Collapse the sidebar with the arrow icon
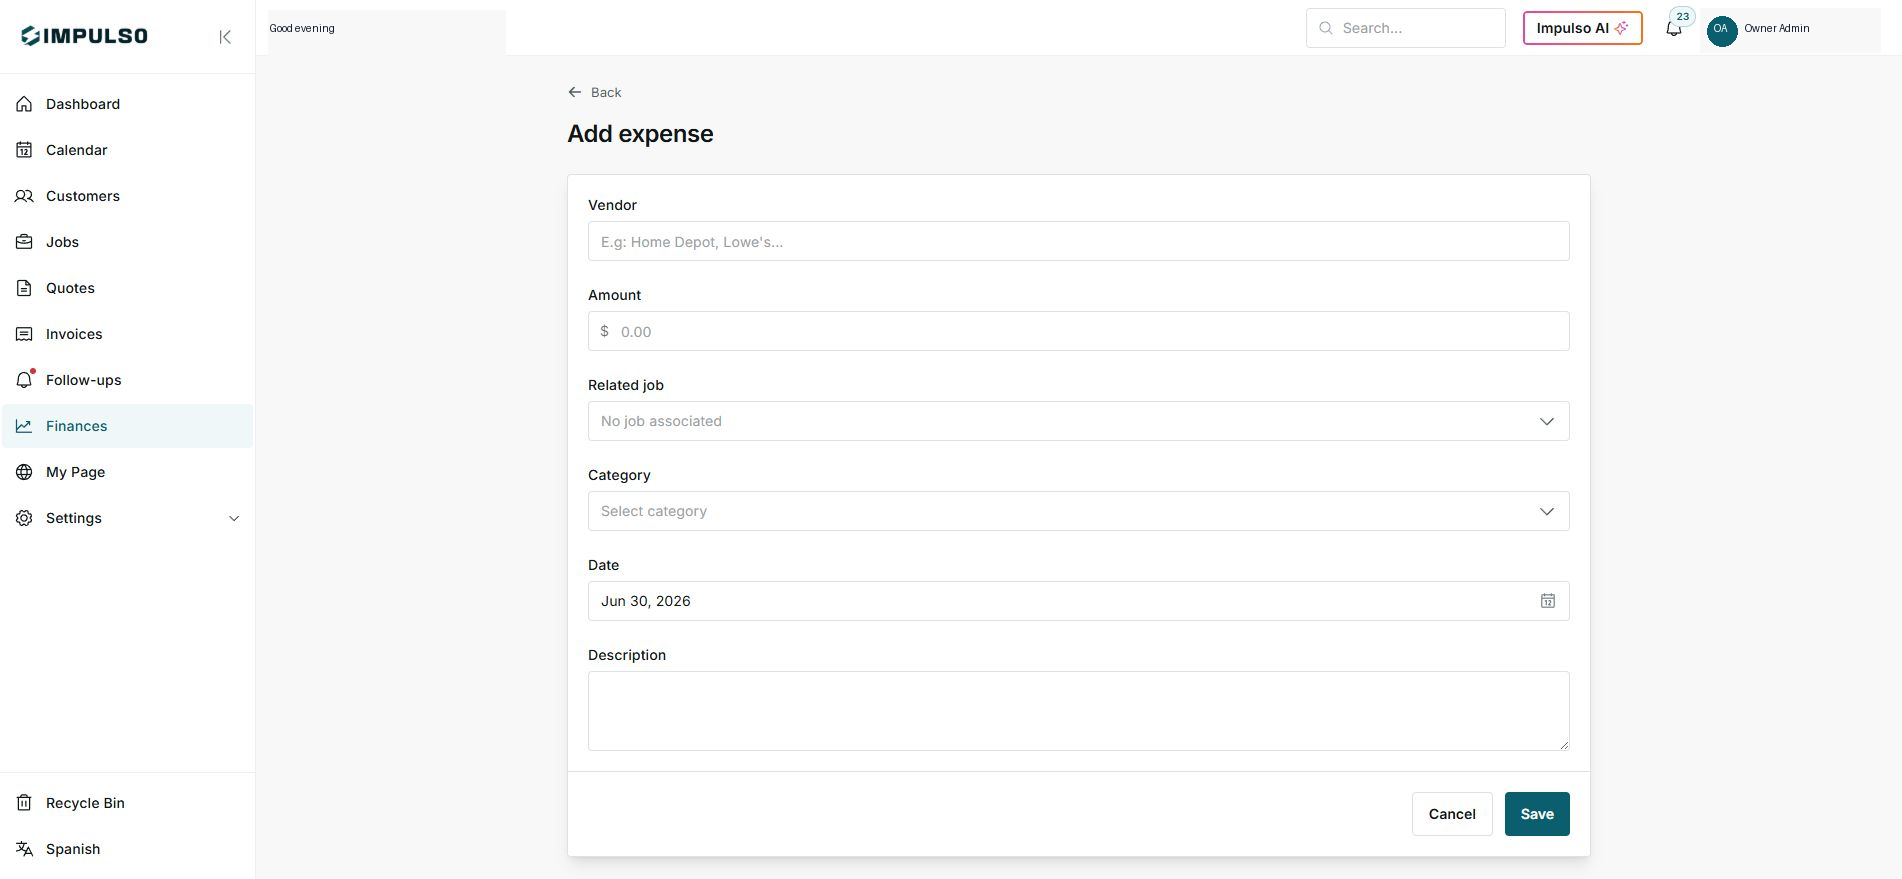 (x=225, y=37)
